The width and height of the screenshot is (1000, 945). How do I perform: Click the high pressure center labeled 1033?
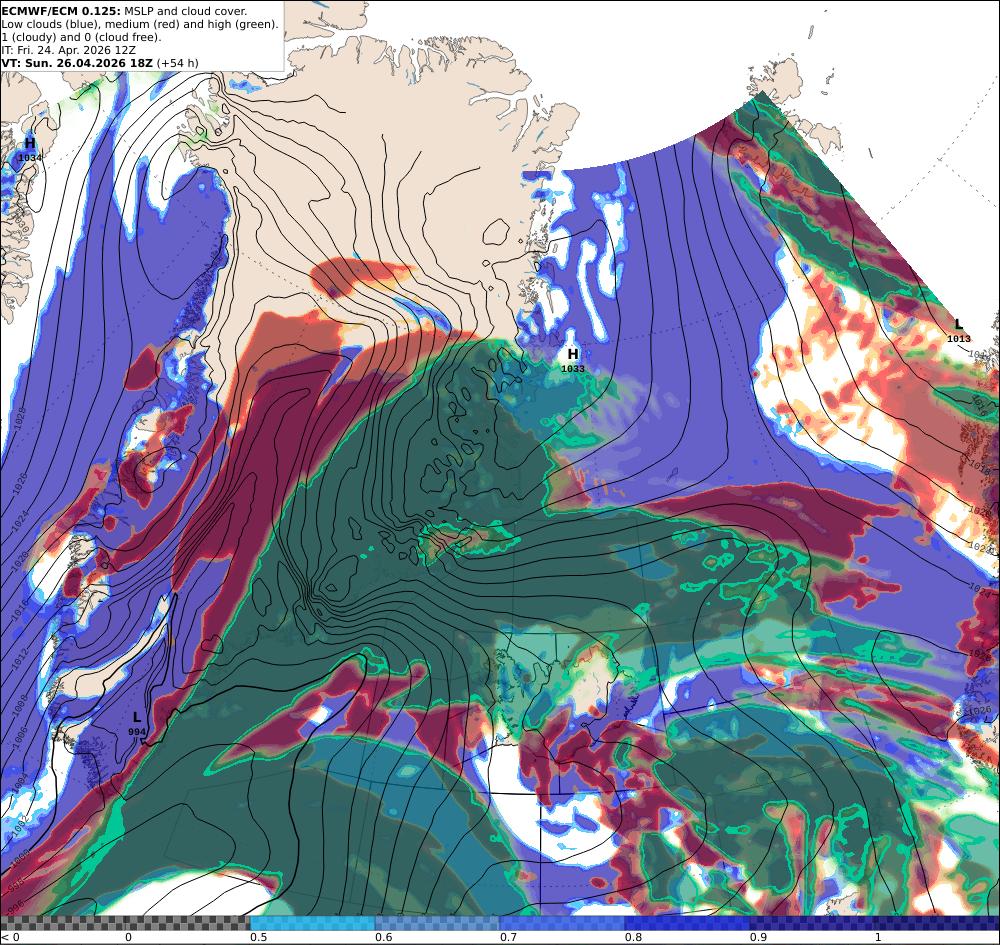[573, 360]
